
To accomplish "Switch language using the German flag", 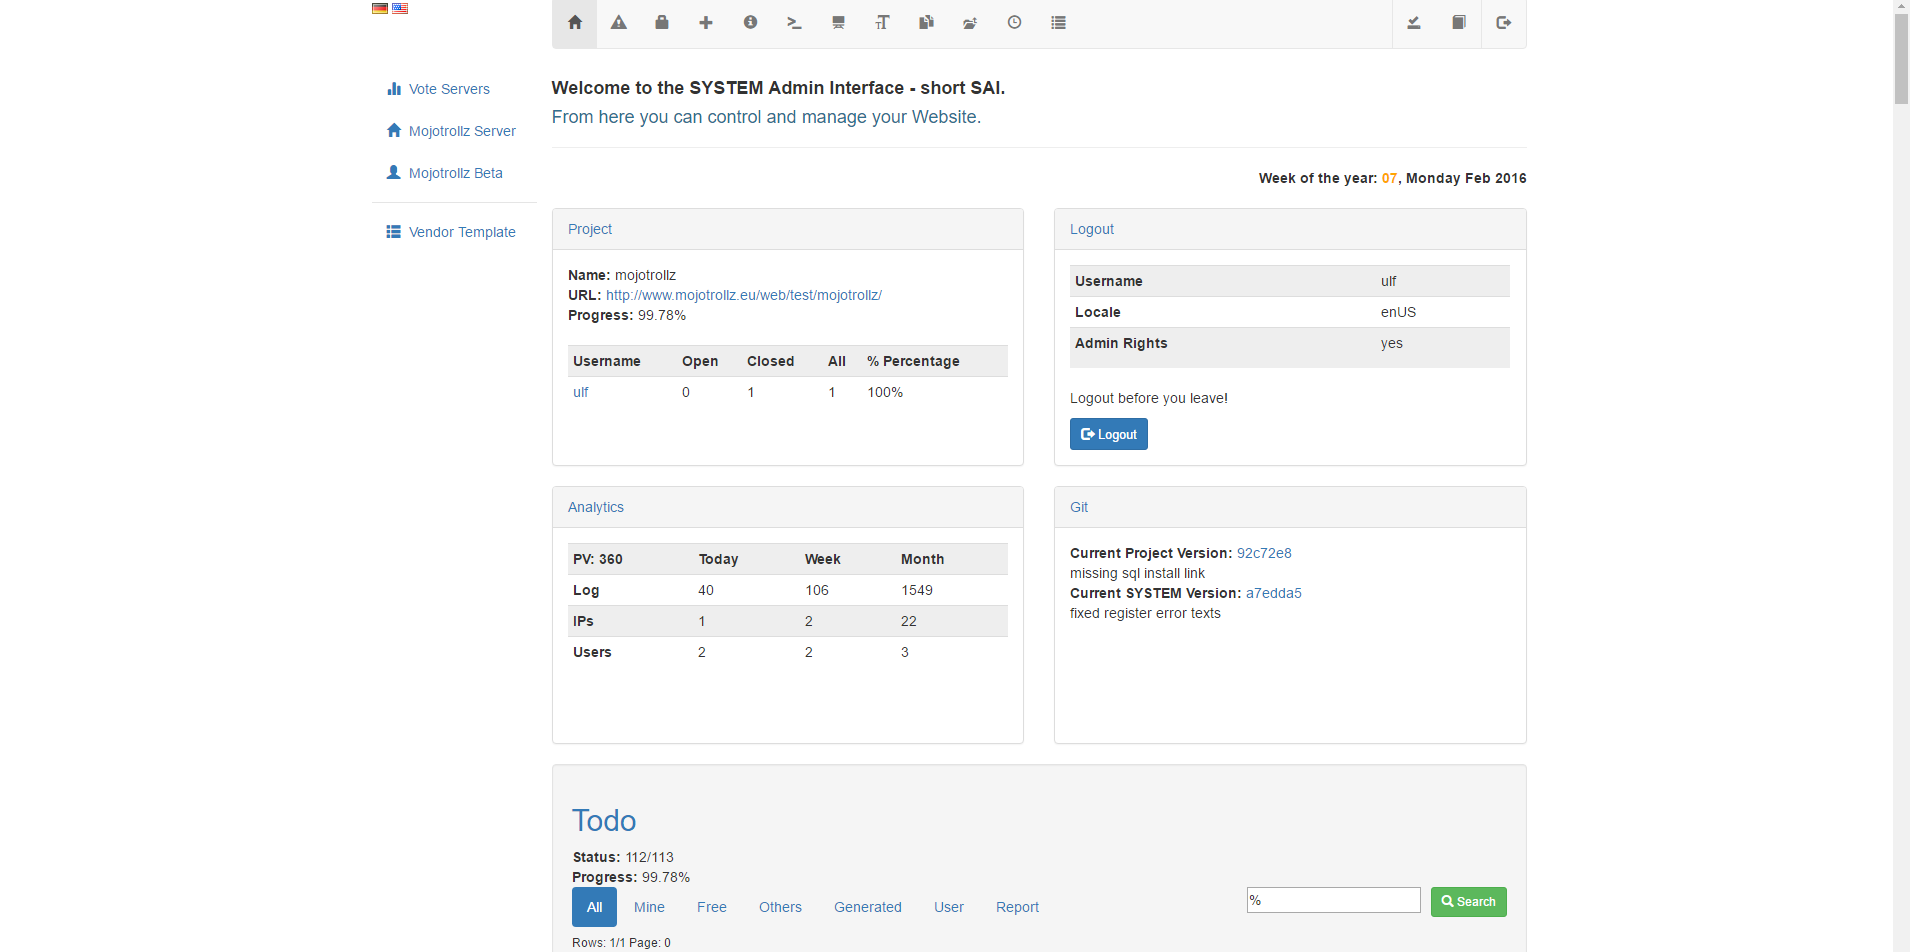I will point(380,8).
